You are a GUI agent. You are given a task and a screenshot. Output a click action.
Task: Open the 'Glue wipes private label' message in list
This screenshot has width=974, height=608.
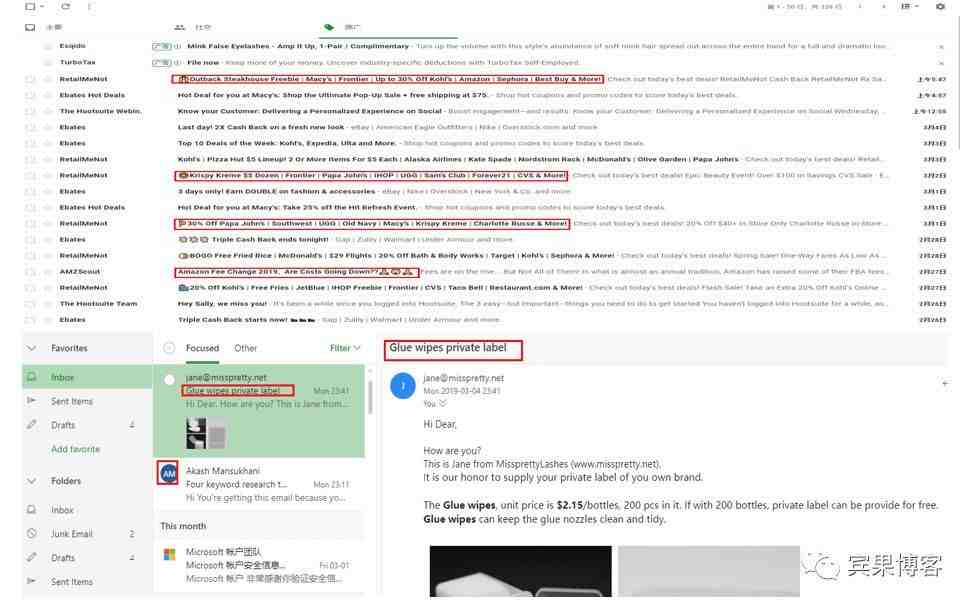(x=259, y=411)
